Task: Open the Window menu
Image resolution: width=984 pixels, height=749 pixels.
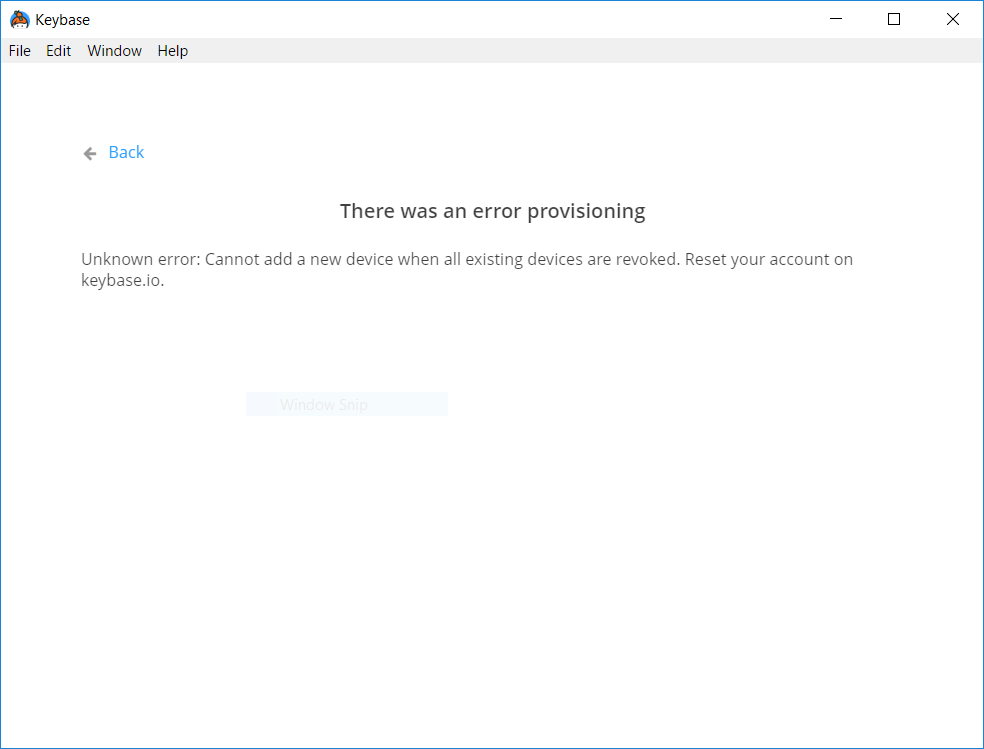Action: tap(114, 51)
